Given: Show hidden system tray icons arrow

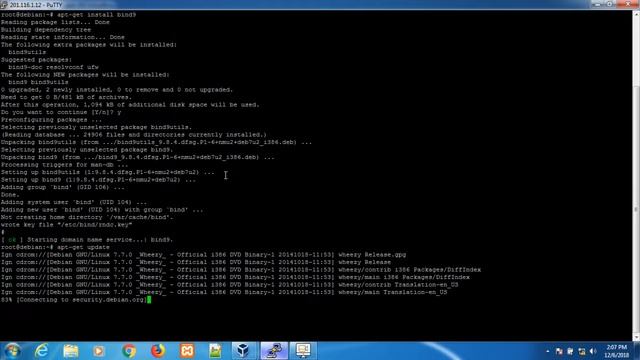Looking at the screenshot, I should [x=548, y=351].
